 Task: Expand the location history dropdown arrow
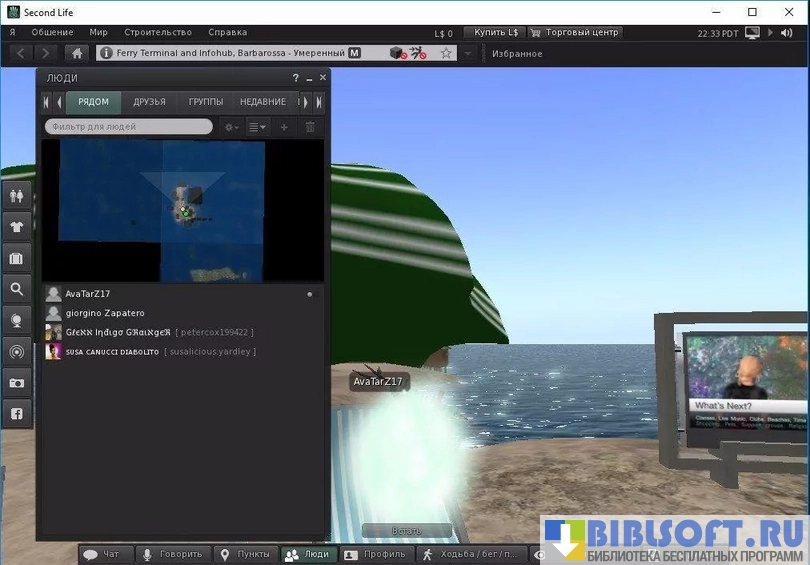pos(468,53)
